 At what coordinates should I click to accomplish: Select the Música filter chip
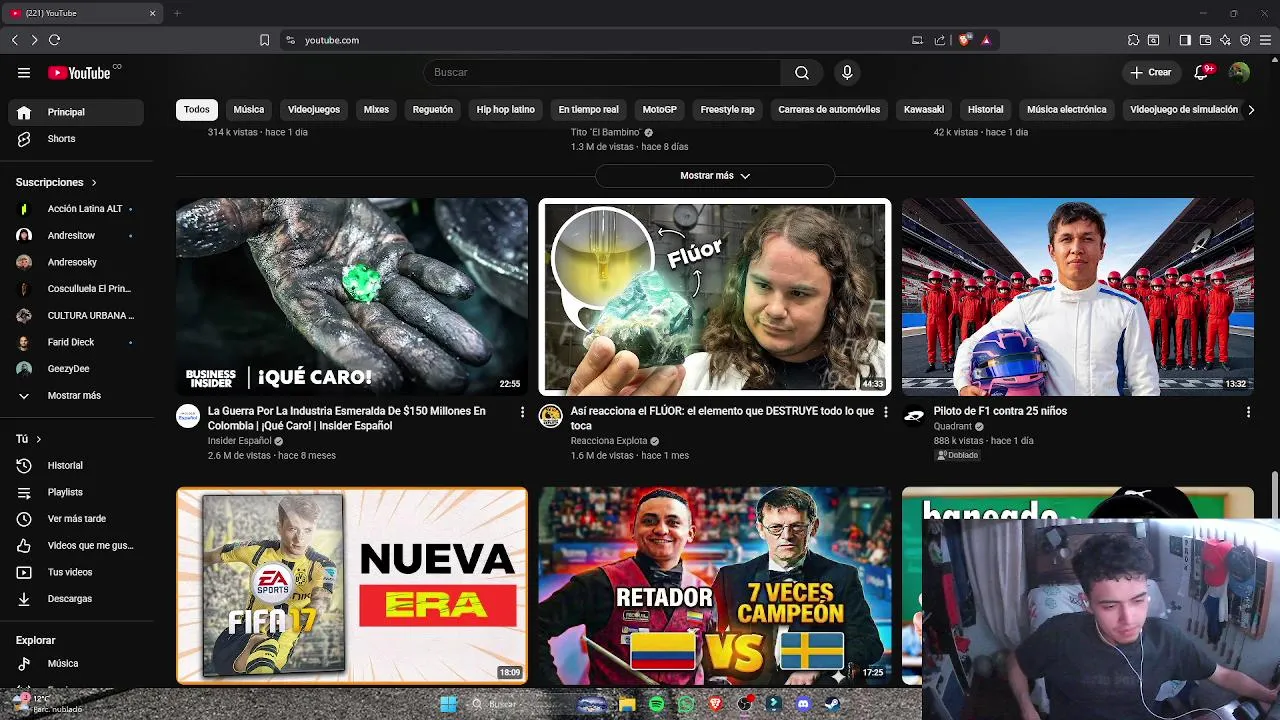tap(249, 109)
